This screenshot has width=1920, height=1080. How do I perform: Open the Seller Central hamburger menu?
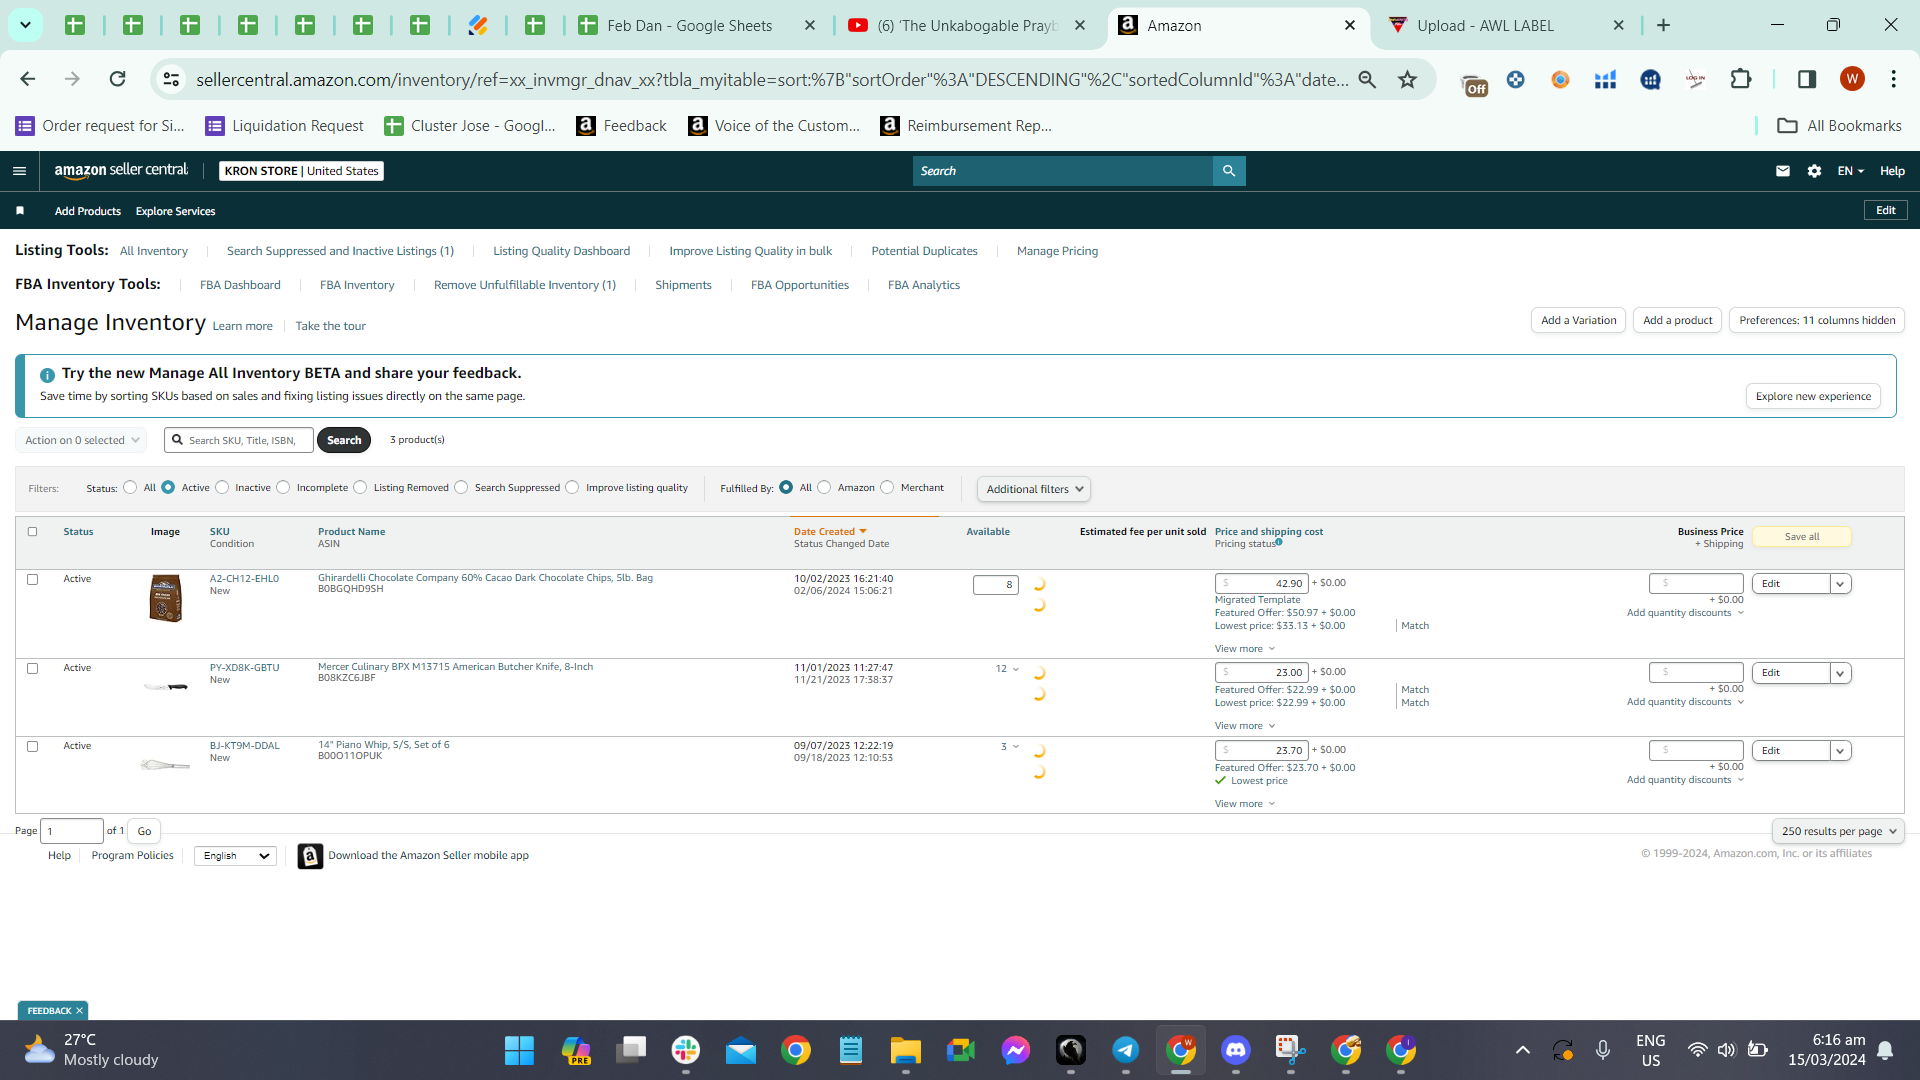[19, 171]
